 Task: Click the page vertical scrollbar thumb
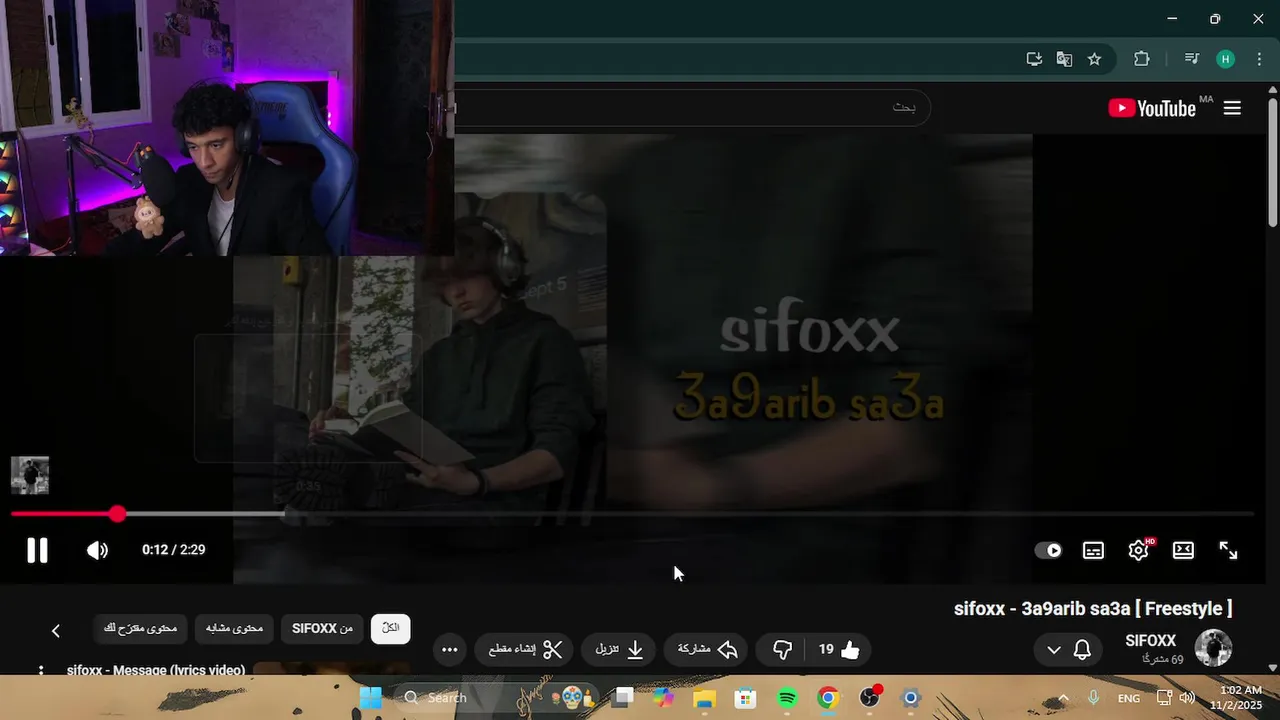click(1272, 160)
